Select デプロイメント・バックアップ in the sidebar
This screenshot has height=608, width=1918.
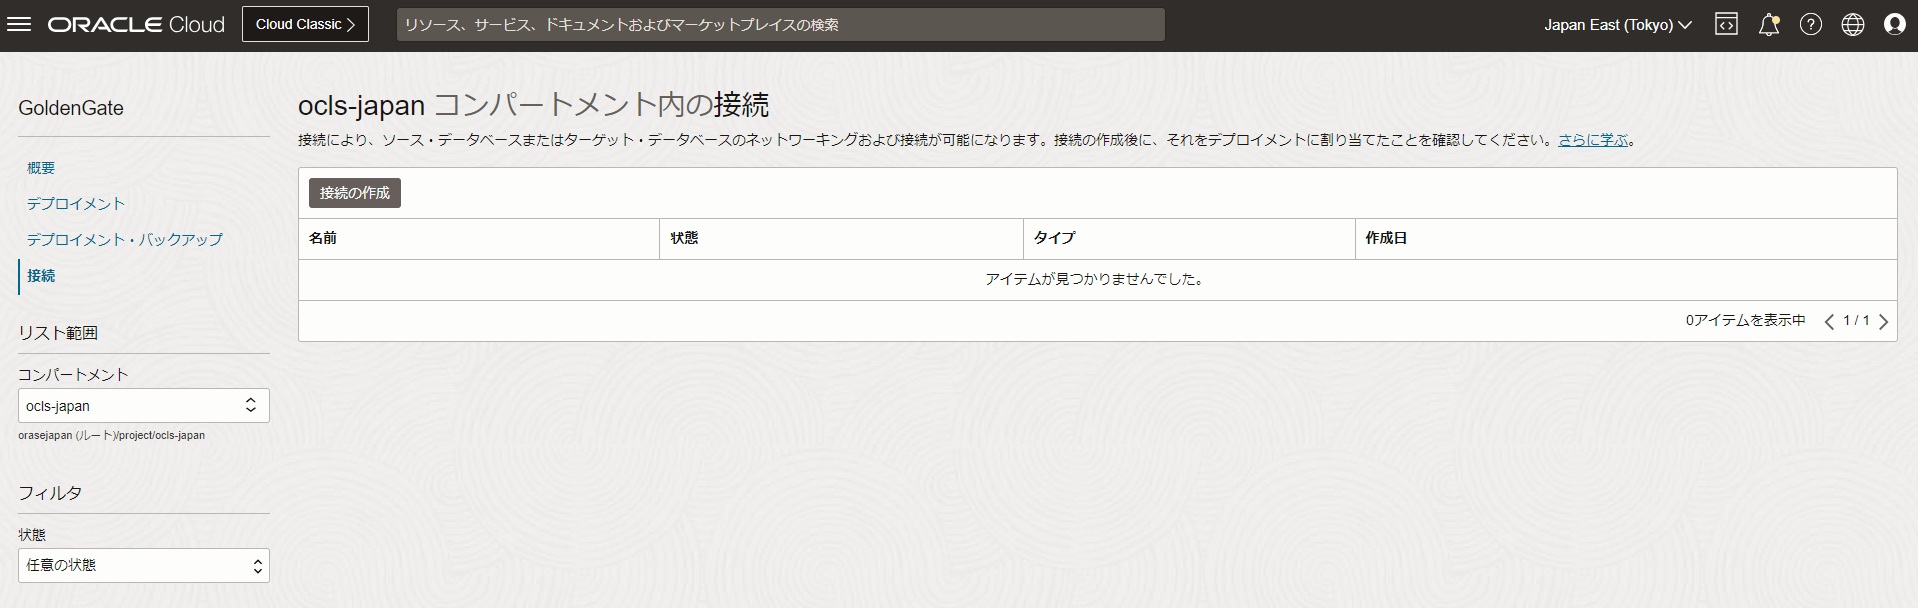[x=125, y=240]
